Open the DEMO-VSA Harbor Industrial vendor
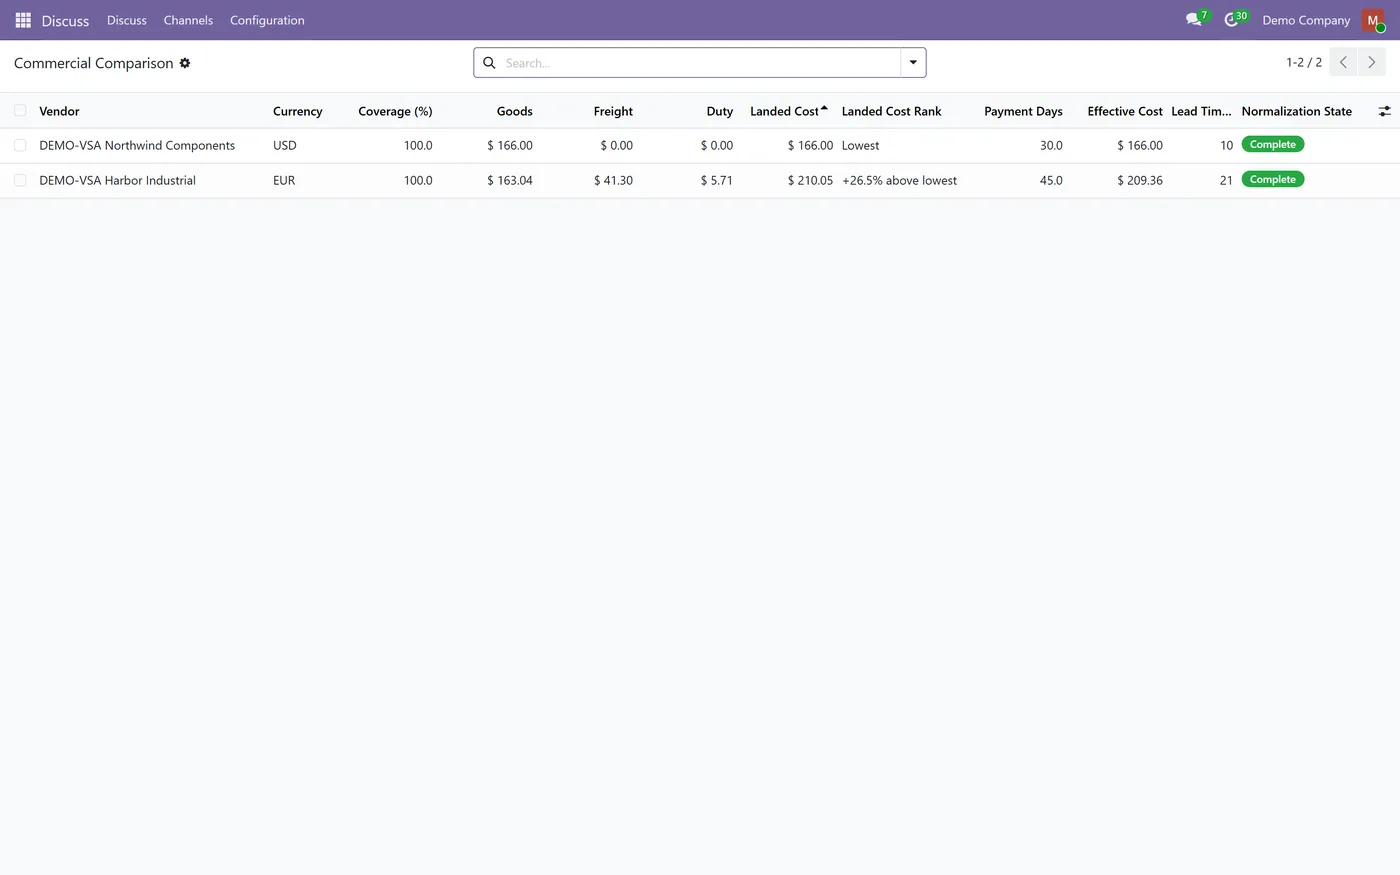The height and width of the screenshot is (875, 1400). click(117, 180)
